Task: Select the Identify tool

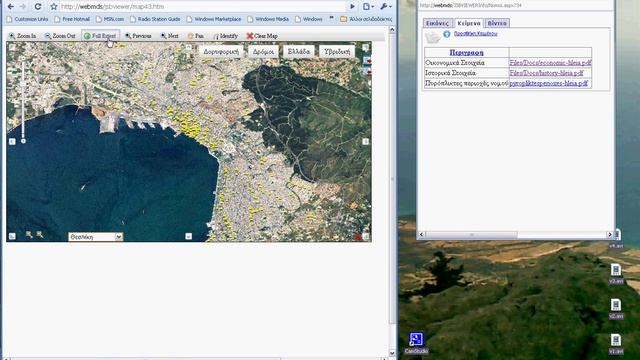Action: pos(225,36)
